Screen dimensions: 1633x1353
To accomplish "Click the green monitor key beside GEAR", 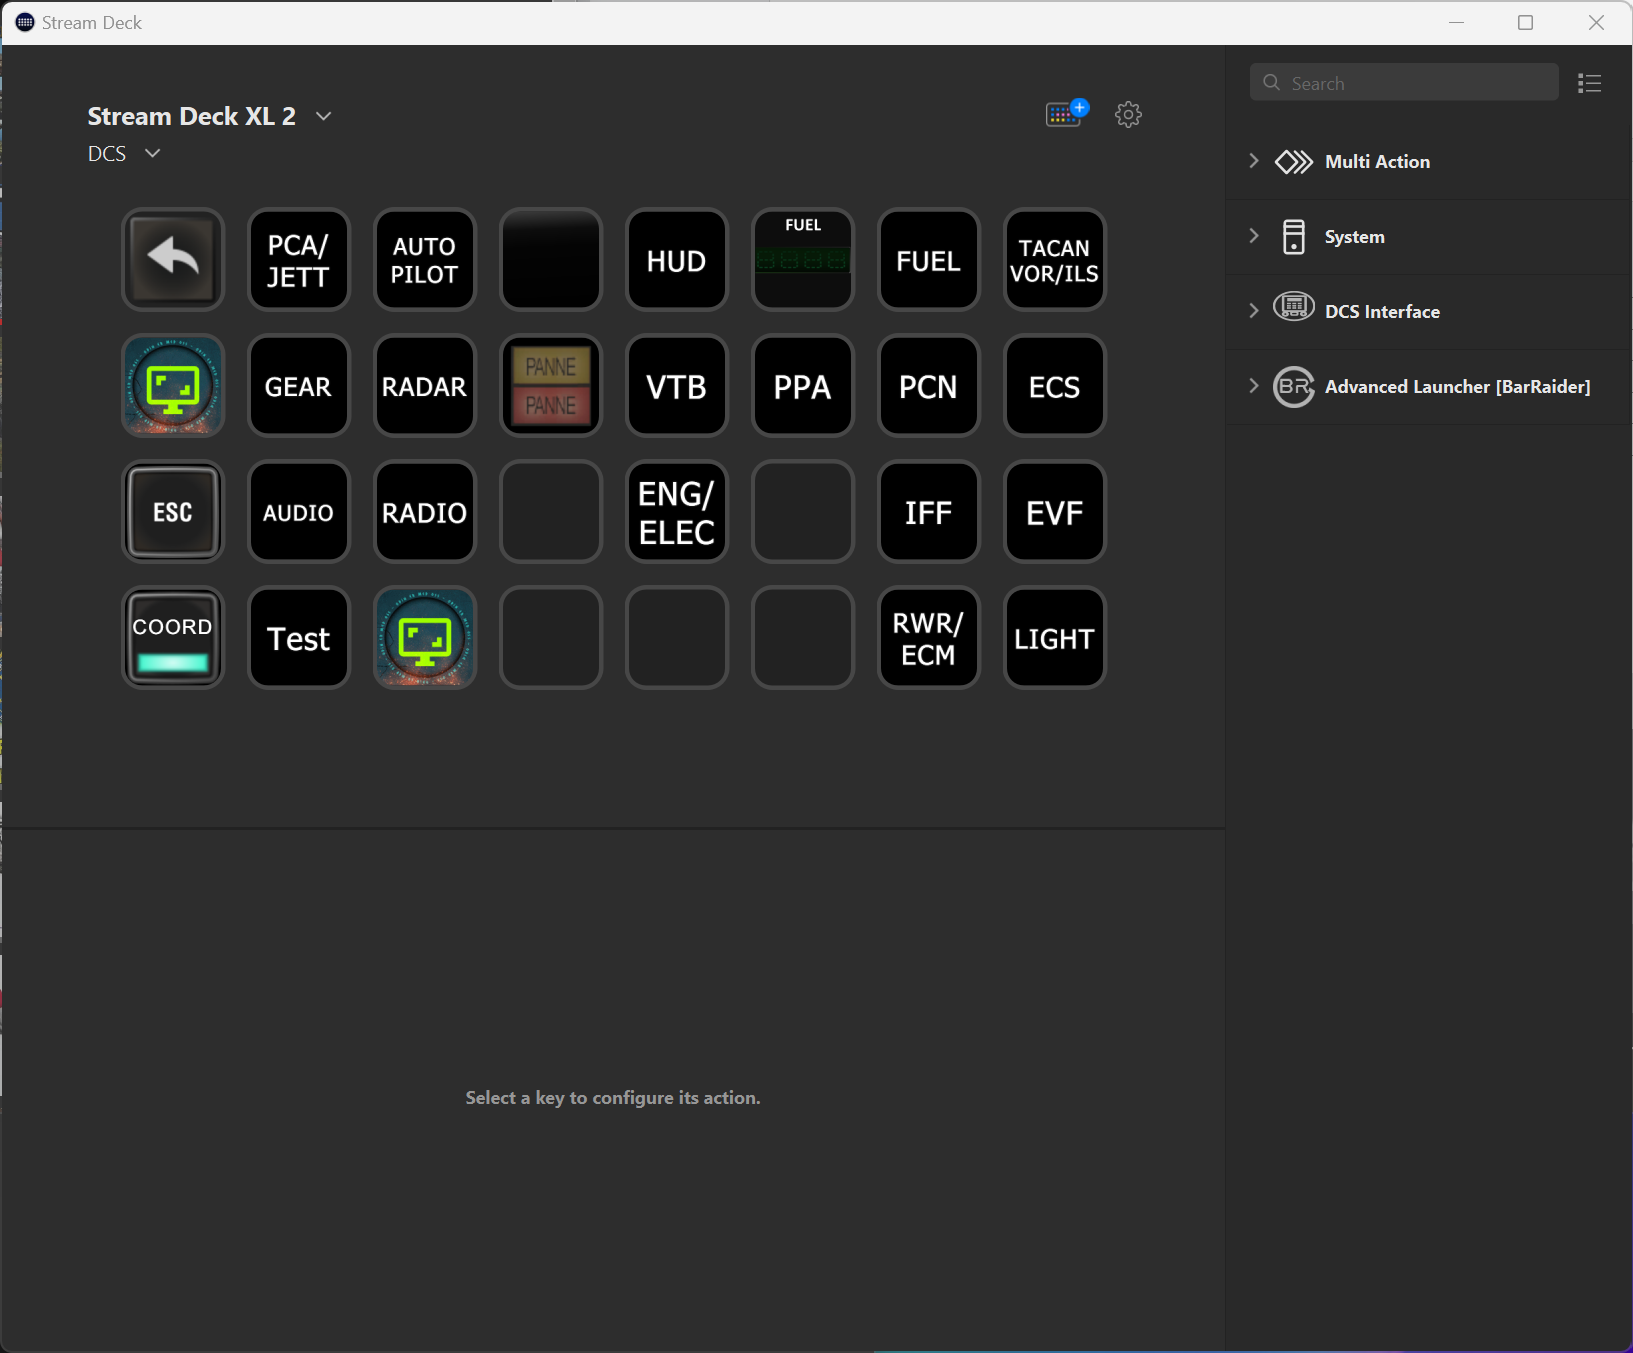I will (173, 386).
